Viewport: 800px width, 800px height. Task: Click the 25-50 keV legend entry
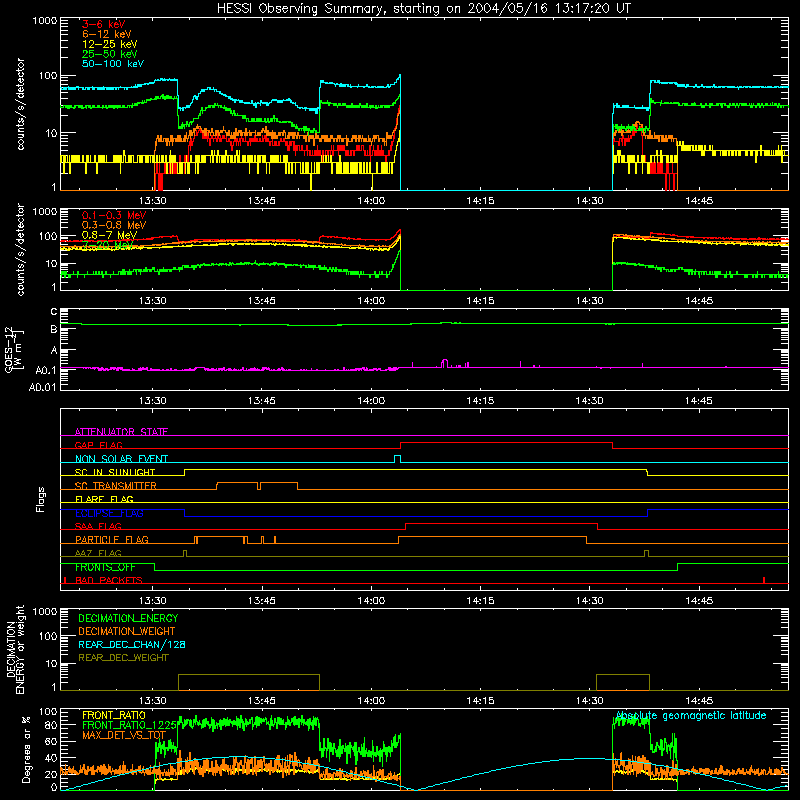[110, 54]
